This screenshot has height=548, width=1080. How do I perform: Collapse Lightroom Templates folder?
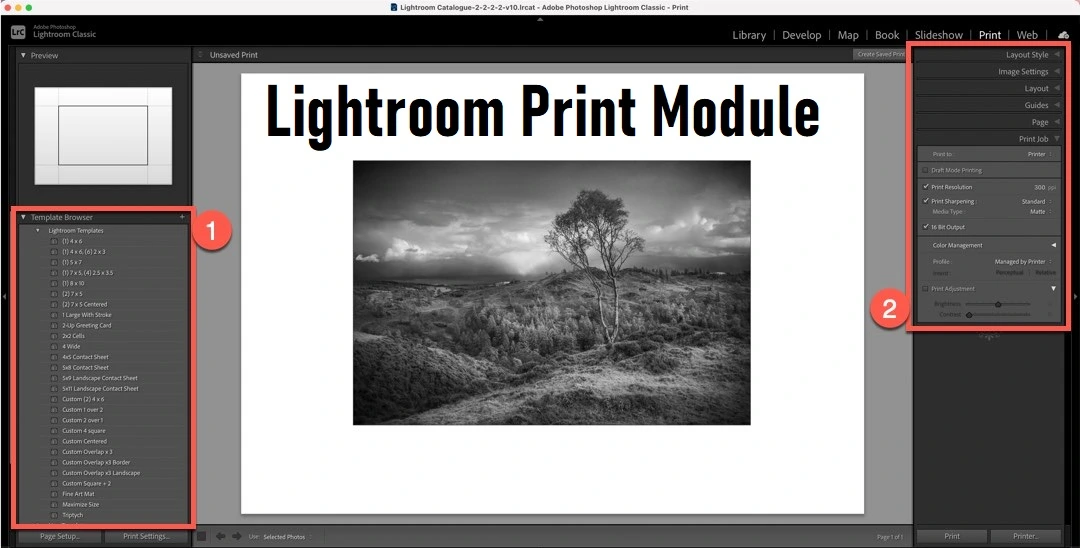pos(38,231)
